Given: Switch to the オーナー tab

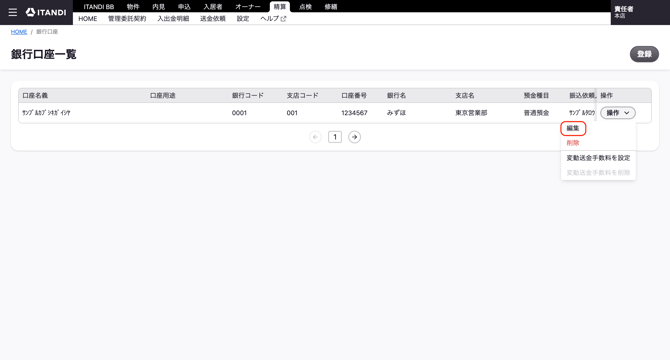Looking at the screenshot, I should pyautogui.click(x=248, y=7).
